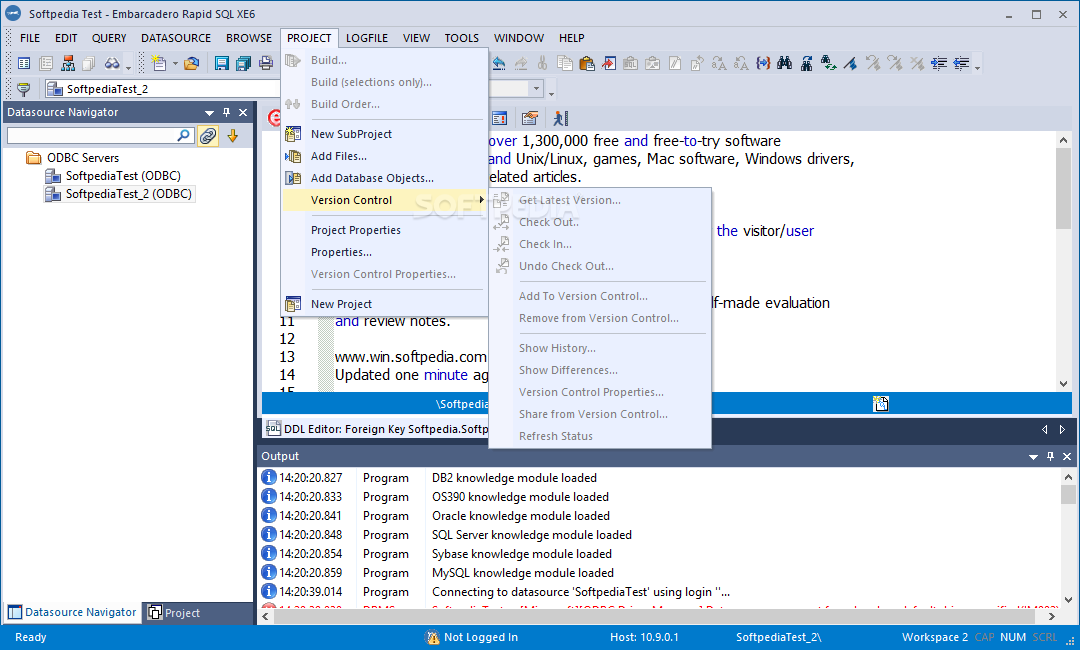The height and width of the screenshot is (650, 1080).
Task: Switch to the Datasource Navigator tab
Action: pos(72,612)
